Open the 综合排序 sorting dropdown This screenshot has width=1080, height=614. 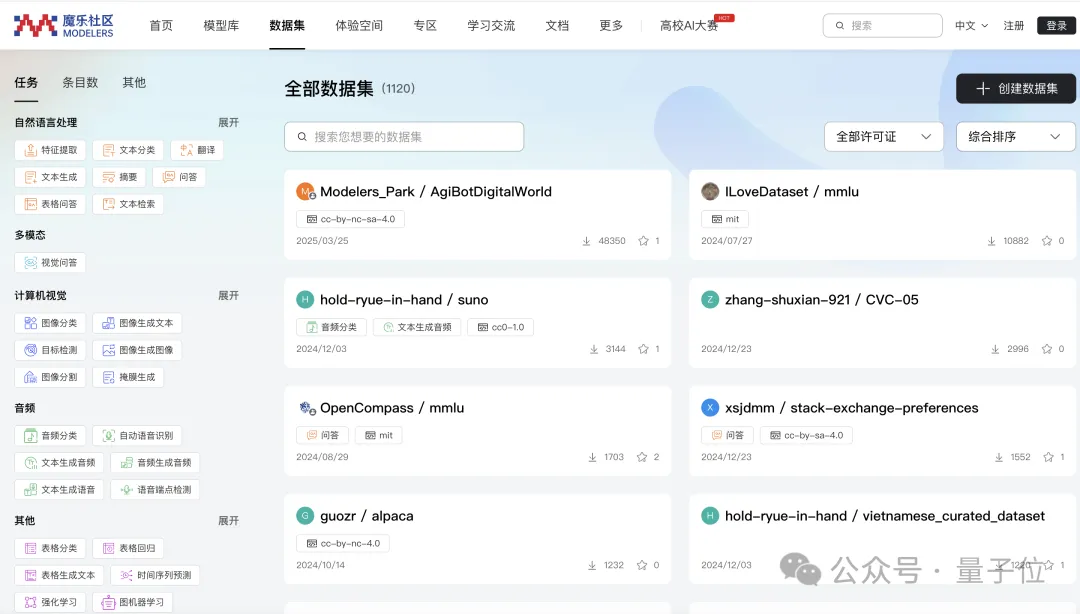1014,136
